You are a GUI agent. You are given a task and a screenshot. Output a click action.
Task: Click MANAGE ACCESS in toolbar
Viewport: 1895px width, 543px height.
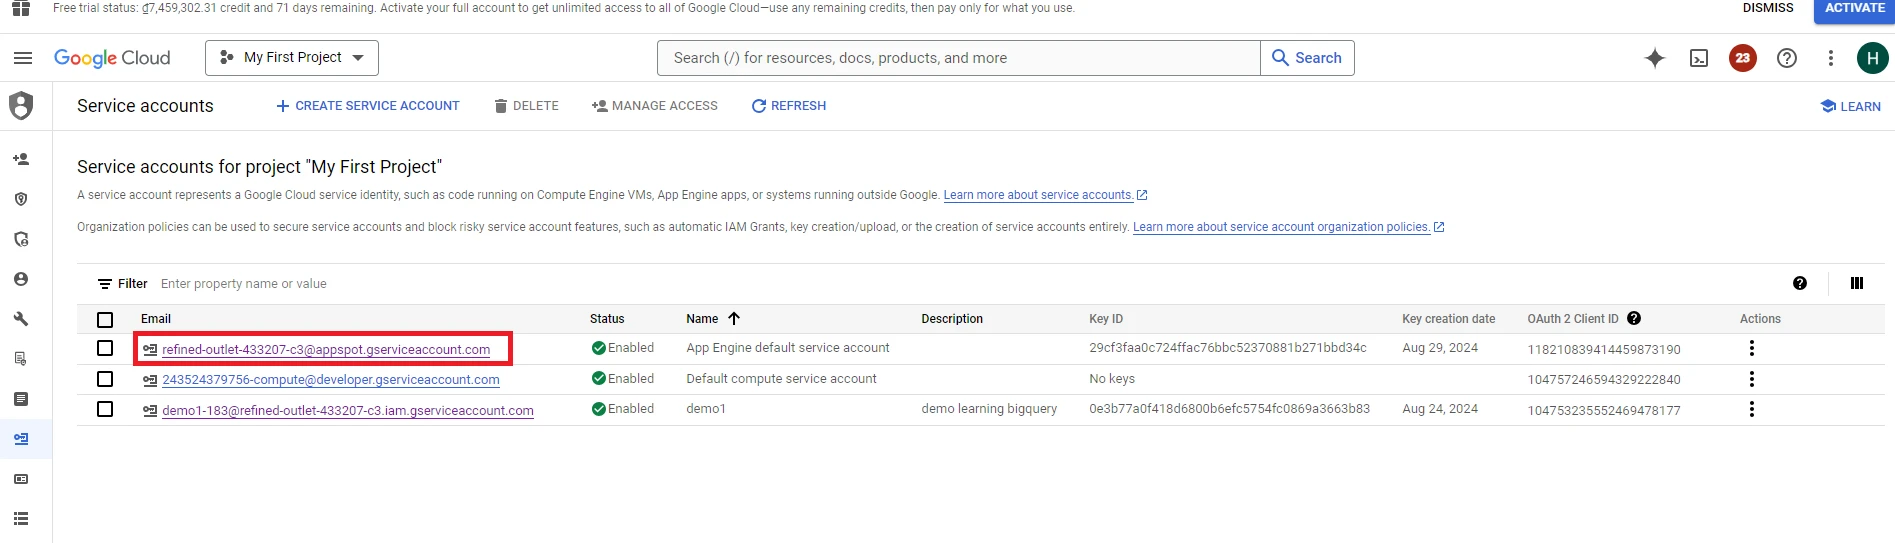(655, 106)
